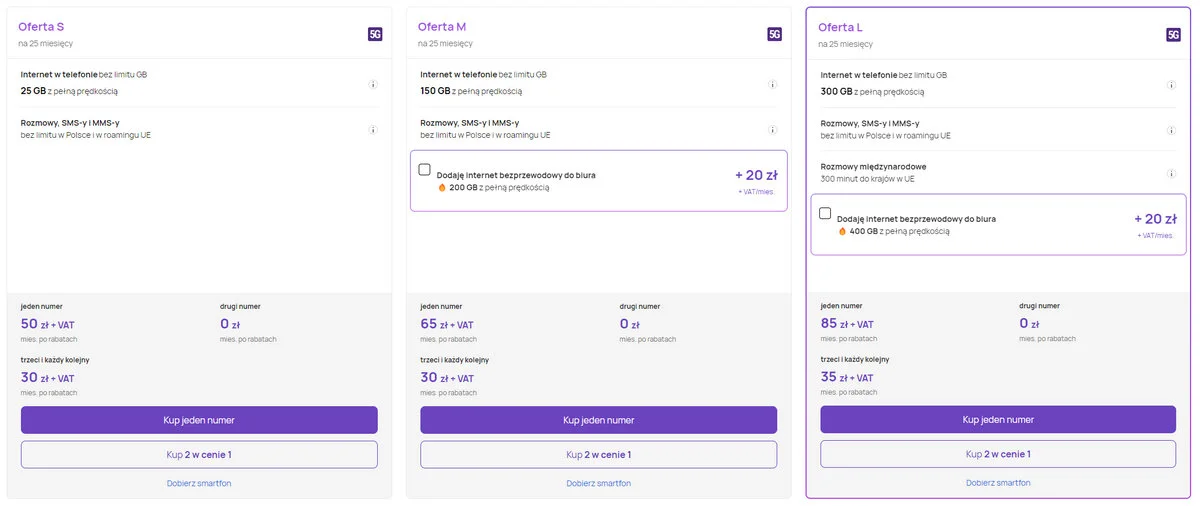Click the 25 GB z pełną prędkością text

69,91
